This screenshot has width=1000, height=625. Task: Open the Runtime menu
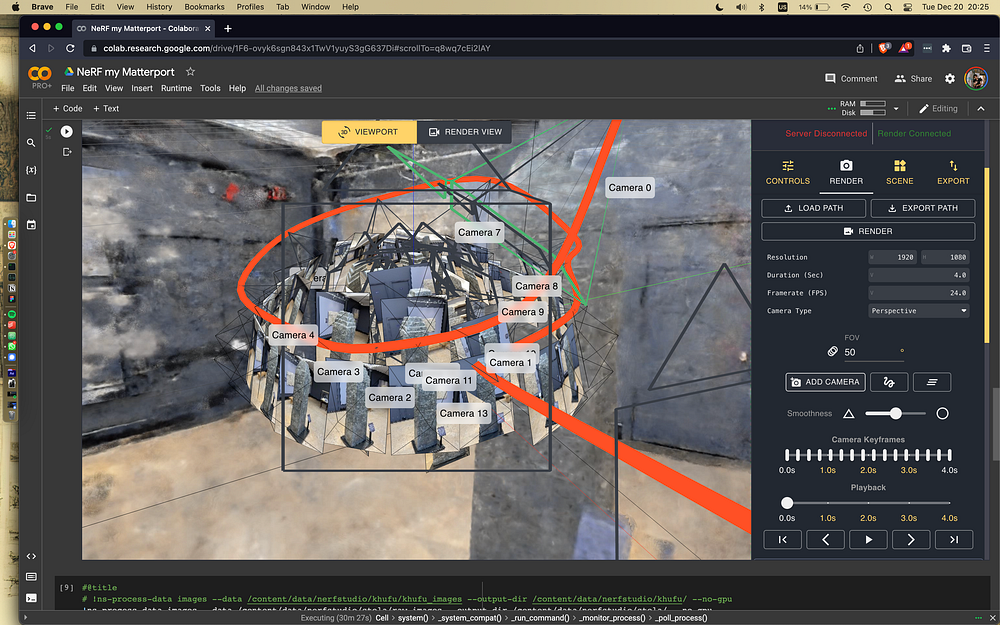[x=176, y=88]
